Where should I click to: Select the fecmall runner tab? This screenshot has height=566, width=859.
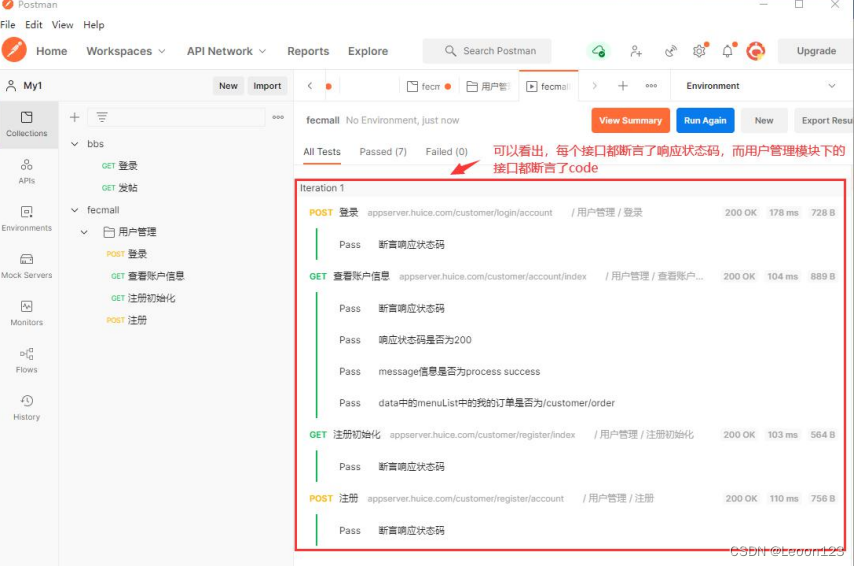[x=548, y=87]
